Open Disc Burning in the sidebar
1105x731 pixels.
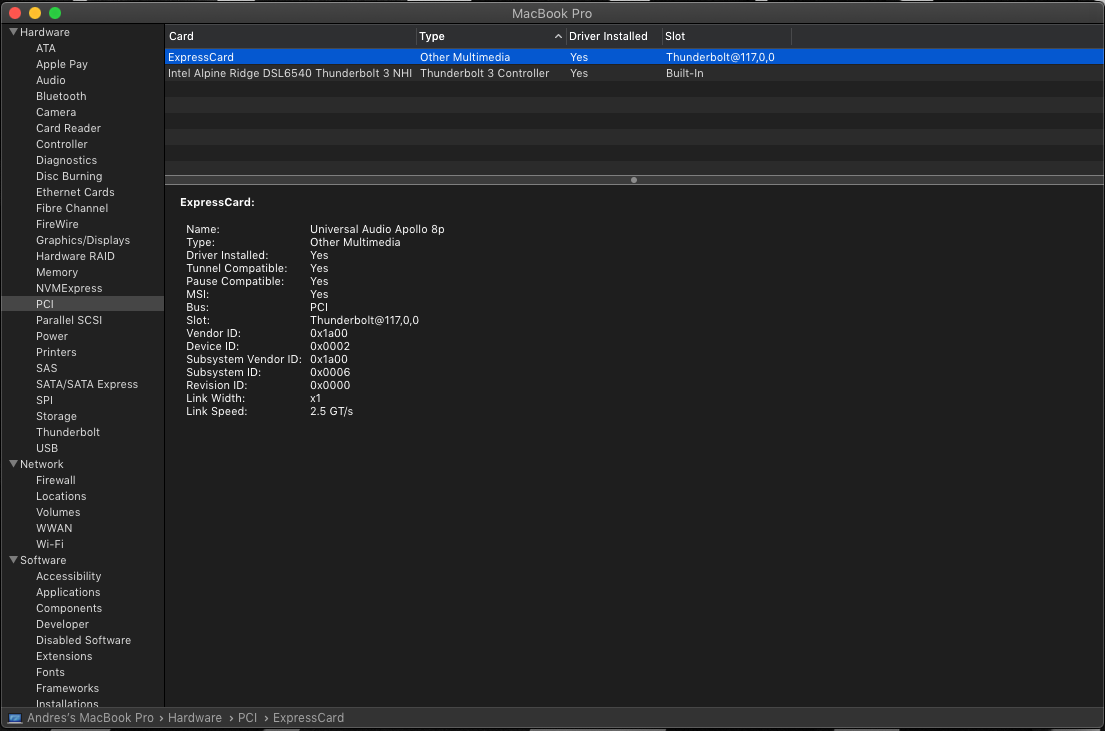(x=69, y=176)
